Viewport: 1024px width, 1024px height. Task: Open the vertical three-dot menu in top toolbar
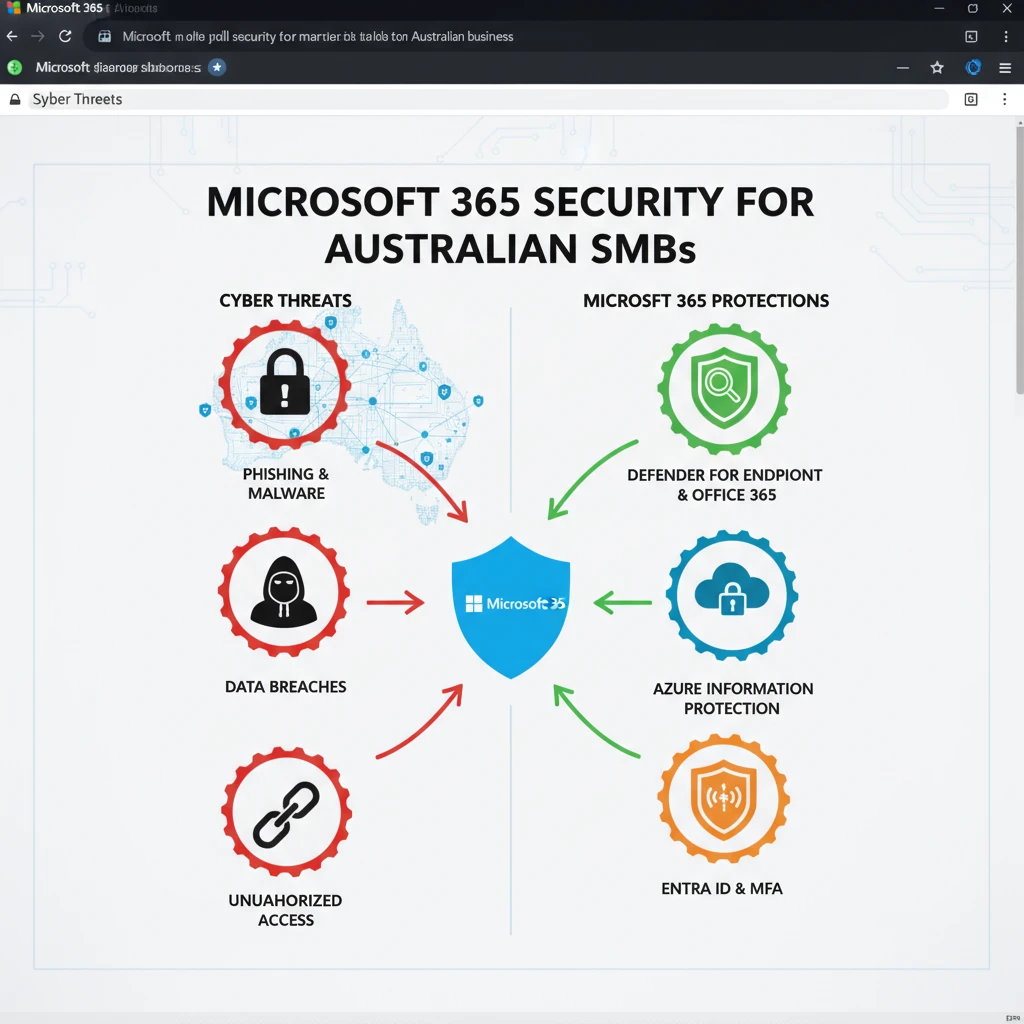click(1006, 37)
